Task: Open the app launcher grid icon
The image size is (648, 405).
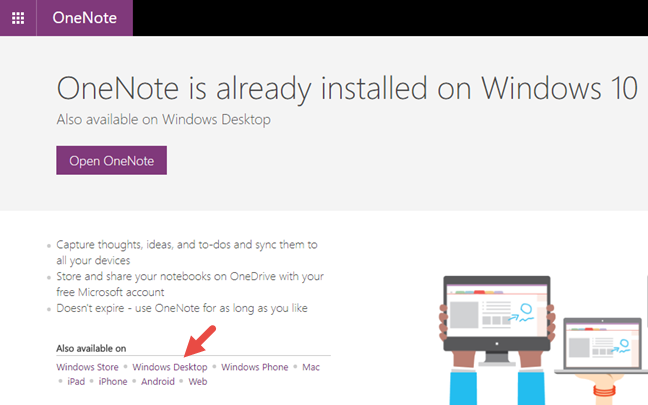Action: (18, 18)
